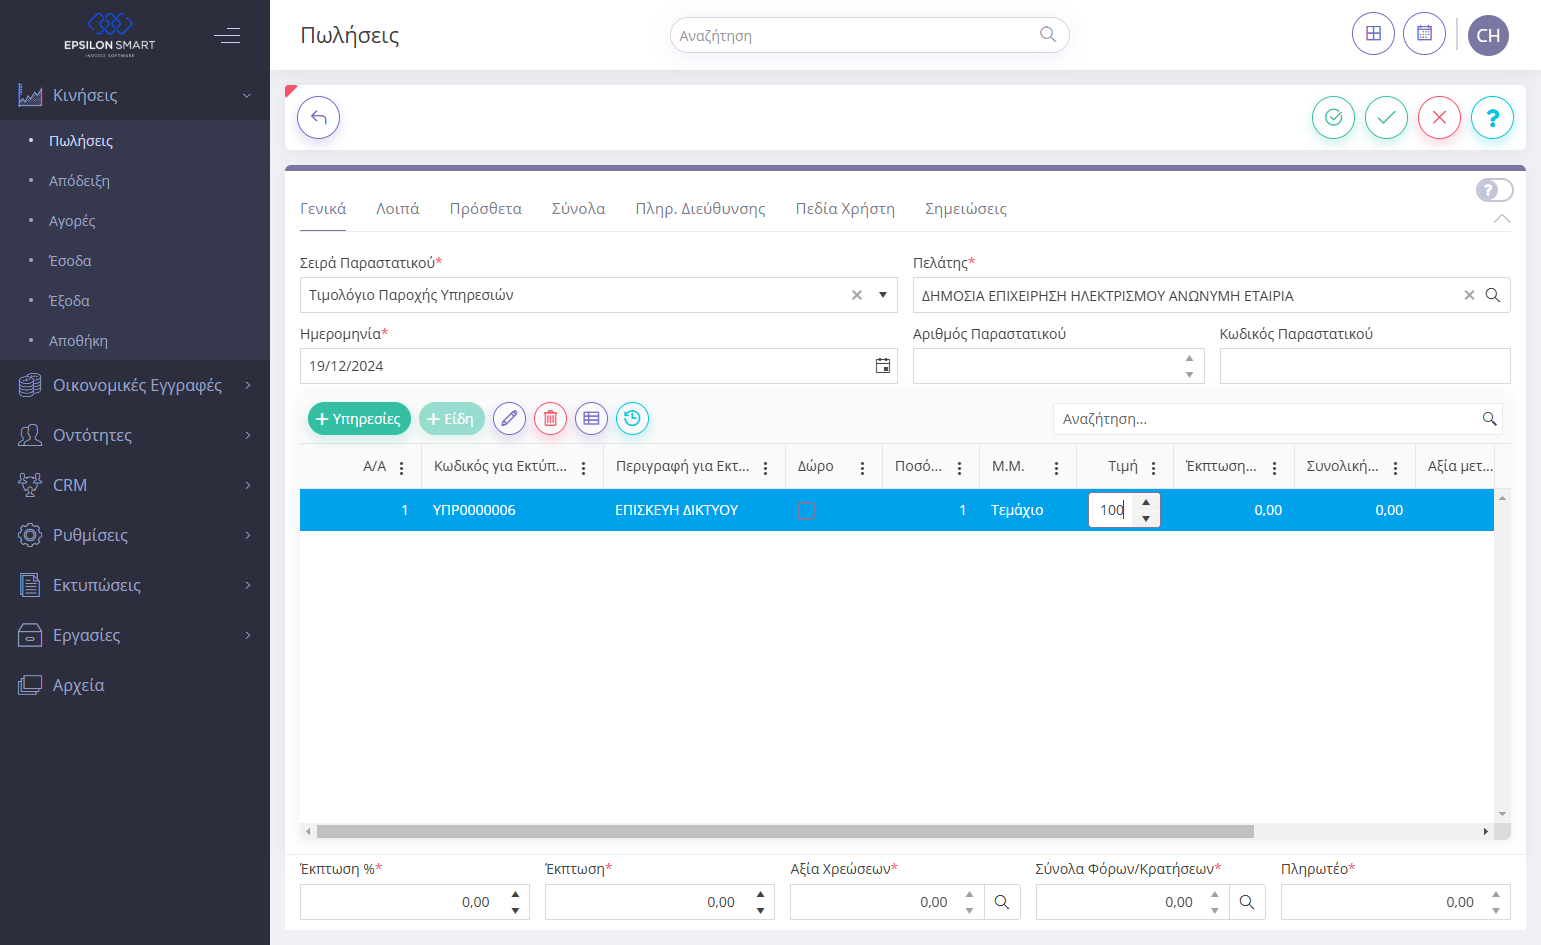This screenshot has width=1541, height=945.
Task: Open date picker for Ημερομηνία field
Action: 883,366
